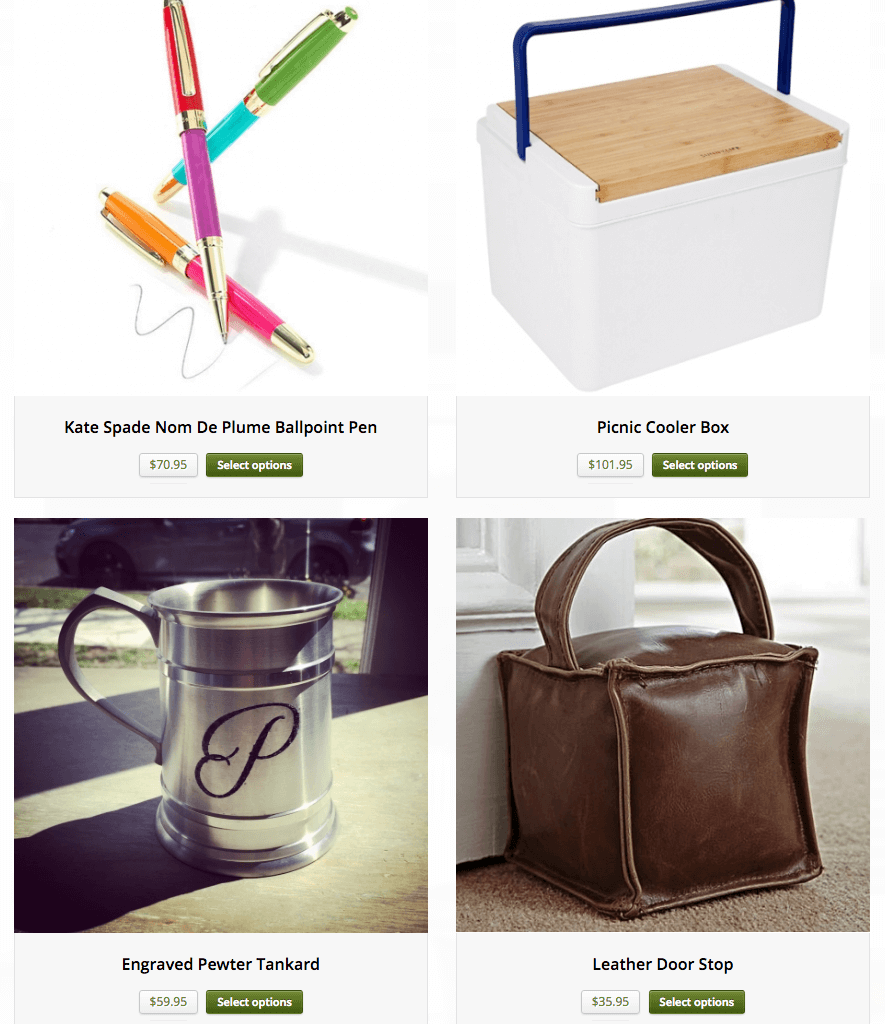
Task: Open the Picnic Cooler Box title link
Action: point(662,427)
